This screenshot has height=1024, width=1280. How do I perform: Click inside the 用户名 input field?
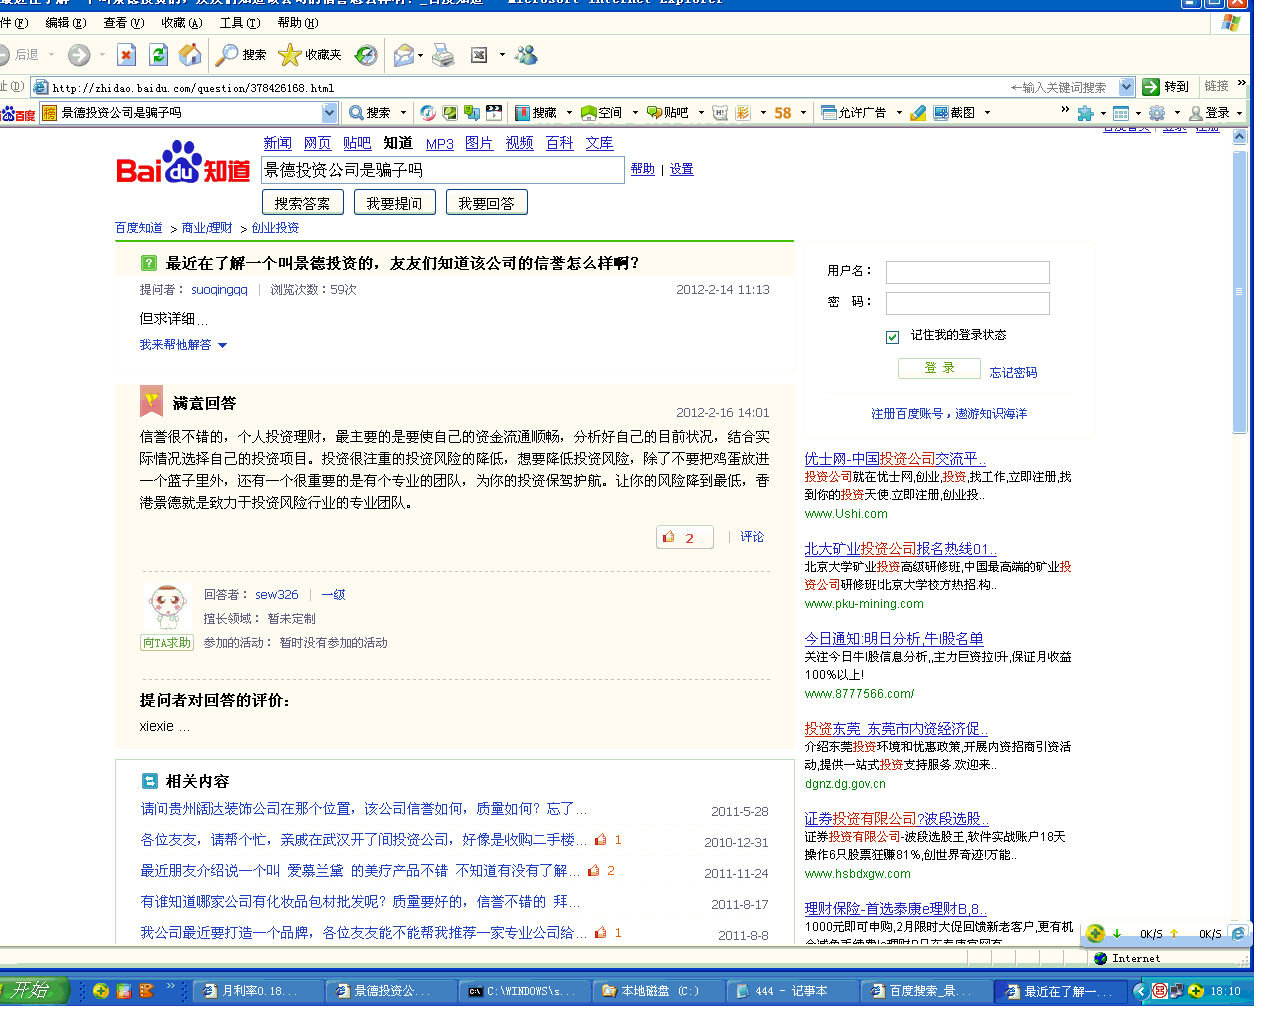[968, 272]
